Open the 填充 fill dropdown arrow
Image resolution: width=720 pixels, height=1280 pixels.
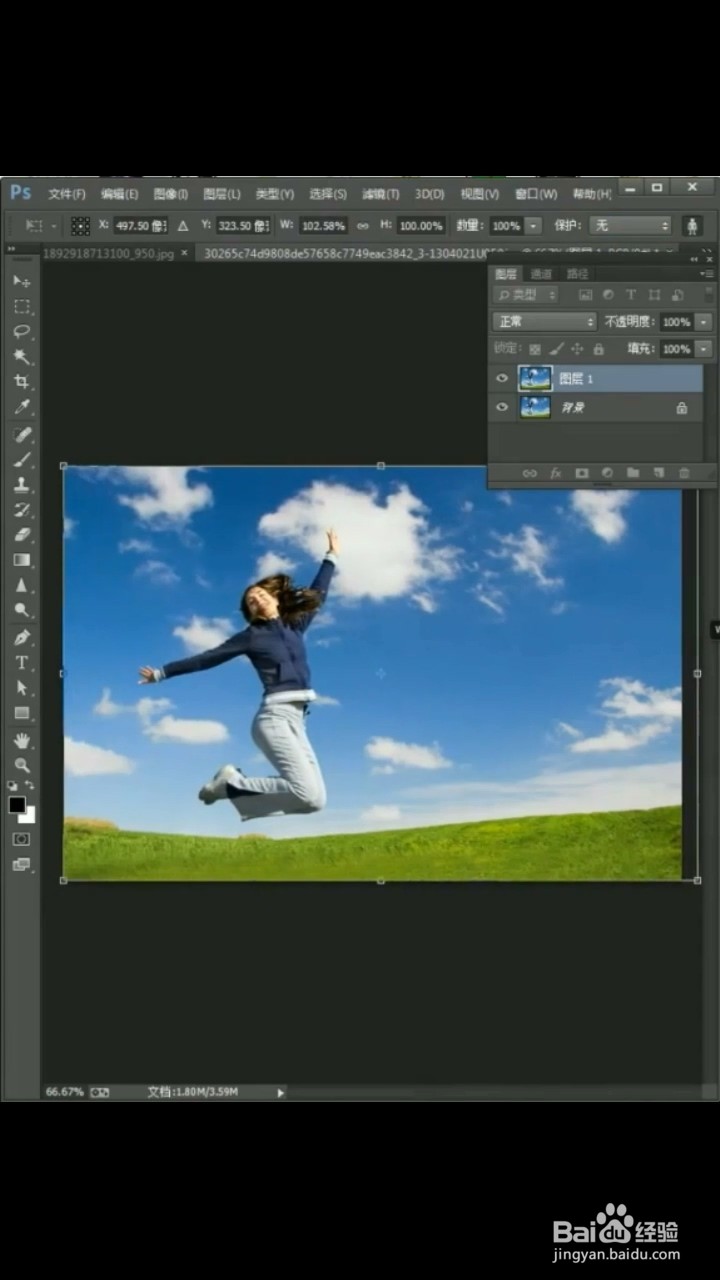704,349
